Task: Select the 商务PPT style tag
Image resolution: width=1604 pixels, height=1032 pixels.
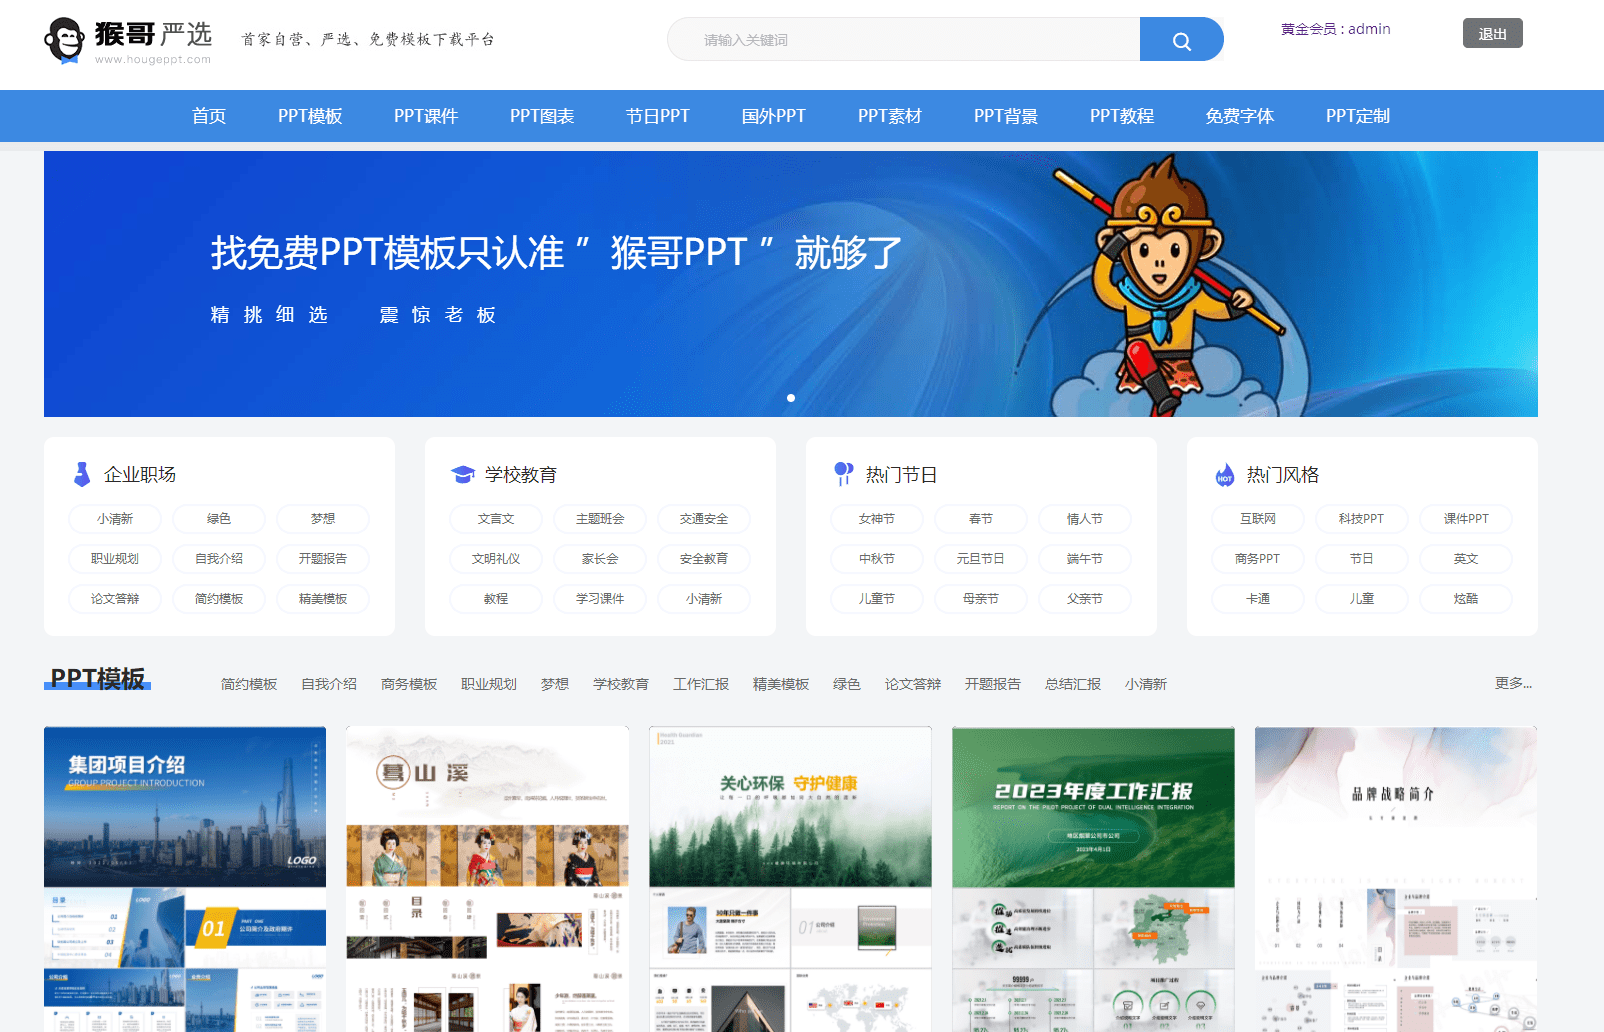Action: tap(1258, 559)
